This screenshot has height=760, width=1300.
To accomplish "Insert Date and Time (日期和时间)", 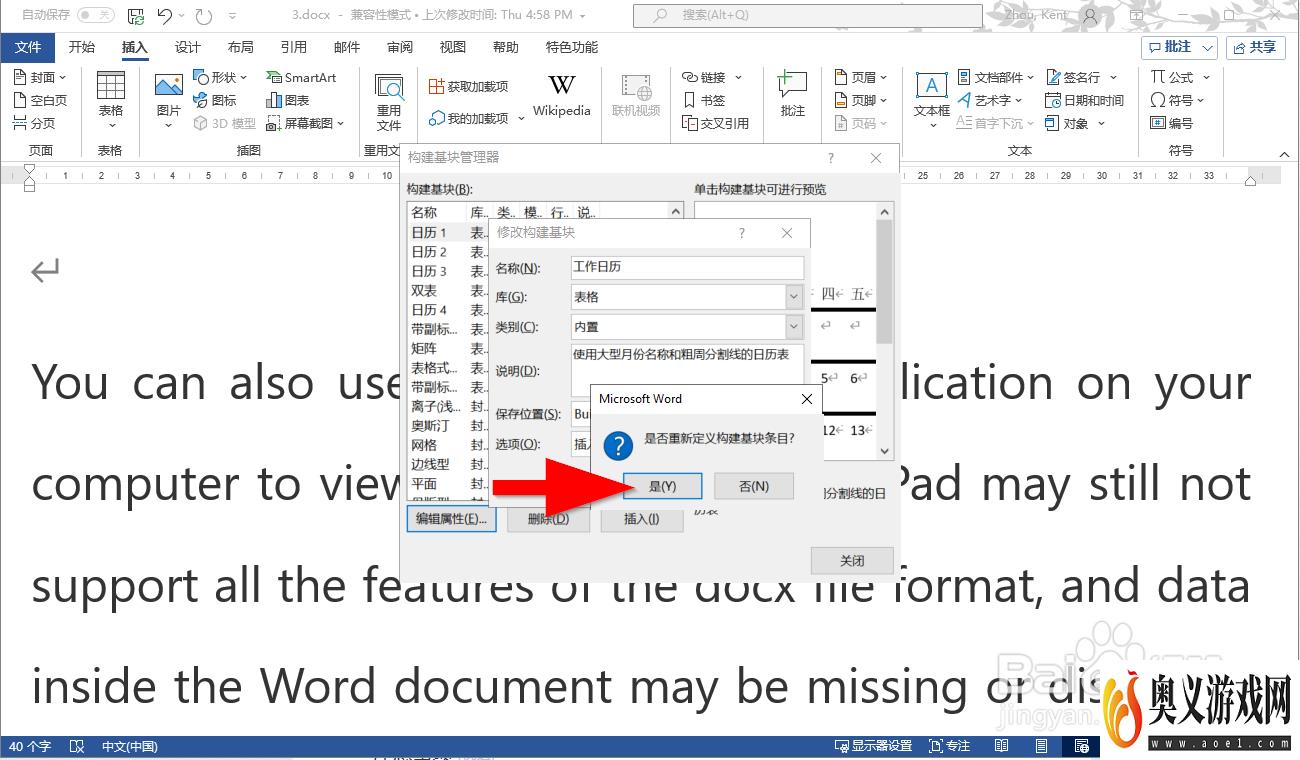I will click(1085, 100).
